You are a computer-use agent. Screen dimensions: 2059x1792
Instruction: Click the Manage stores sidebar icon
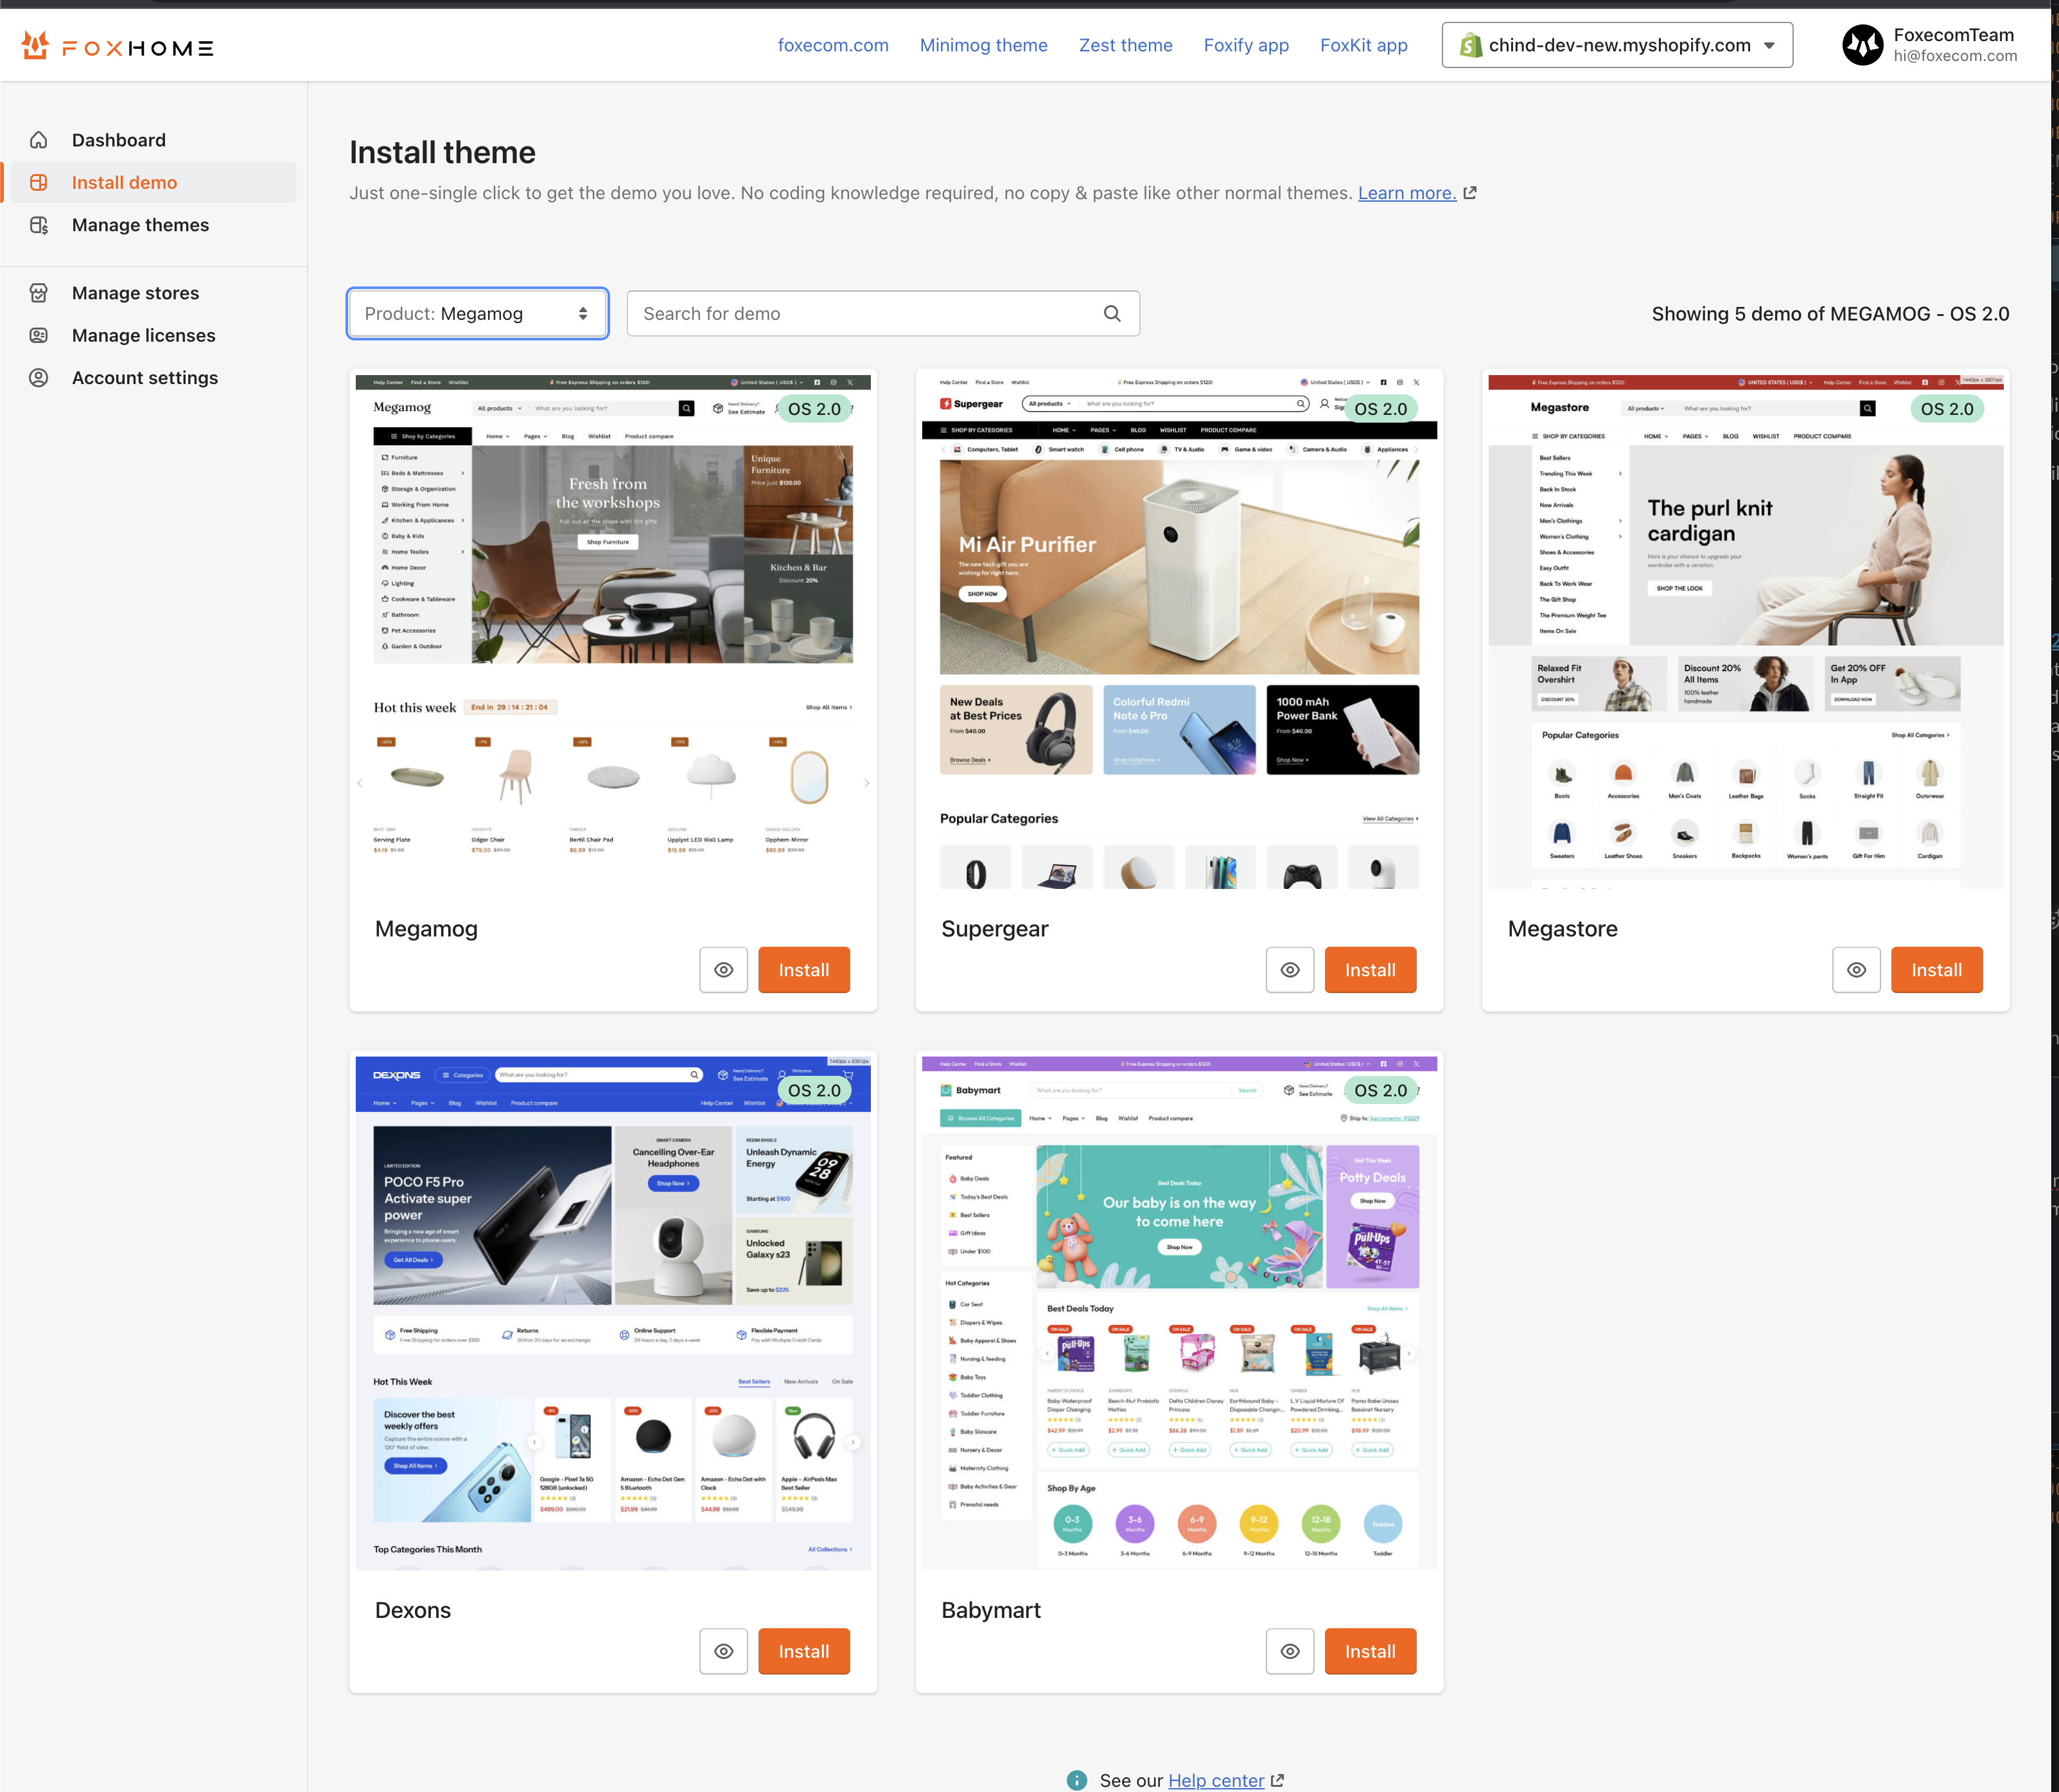(39, 293)
